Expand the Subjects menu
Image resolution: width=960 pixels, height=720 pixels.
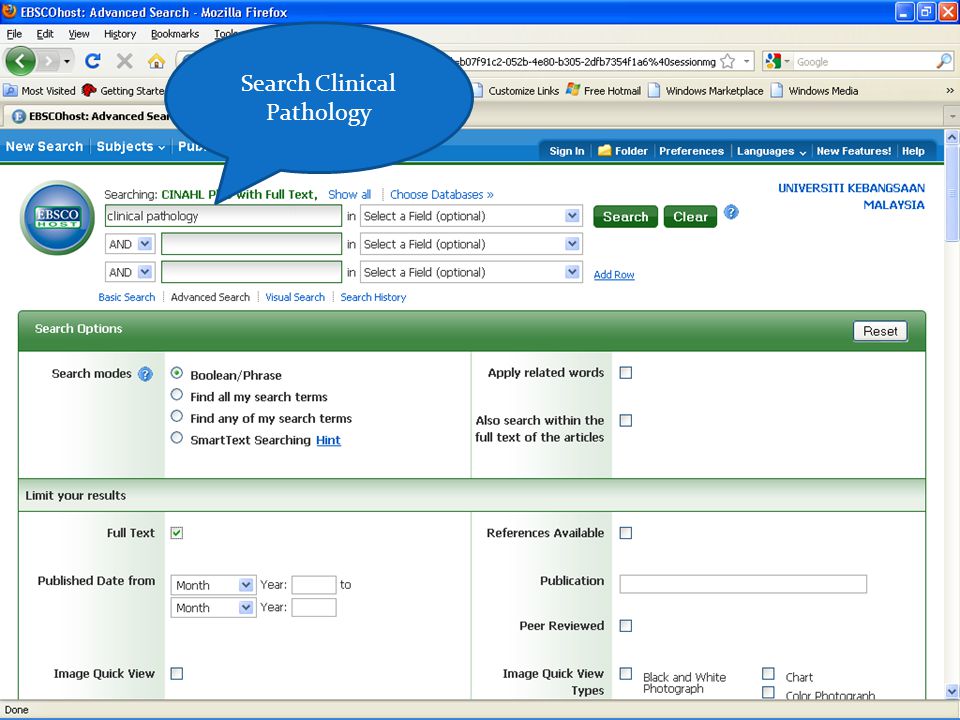[x=131, y=146]
